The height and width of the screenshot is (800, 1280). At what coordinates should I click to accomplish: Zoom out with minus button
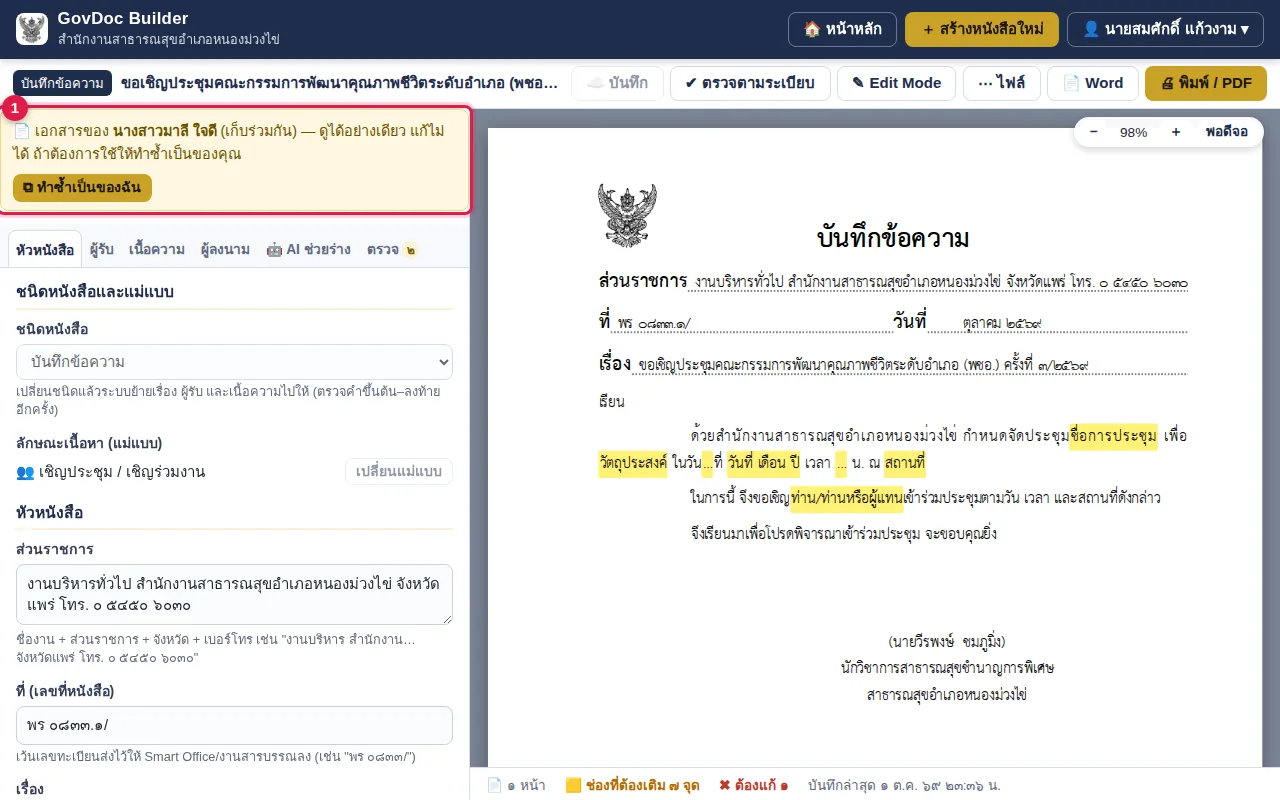point(1093,132)
